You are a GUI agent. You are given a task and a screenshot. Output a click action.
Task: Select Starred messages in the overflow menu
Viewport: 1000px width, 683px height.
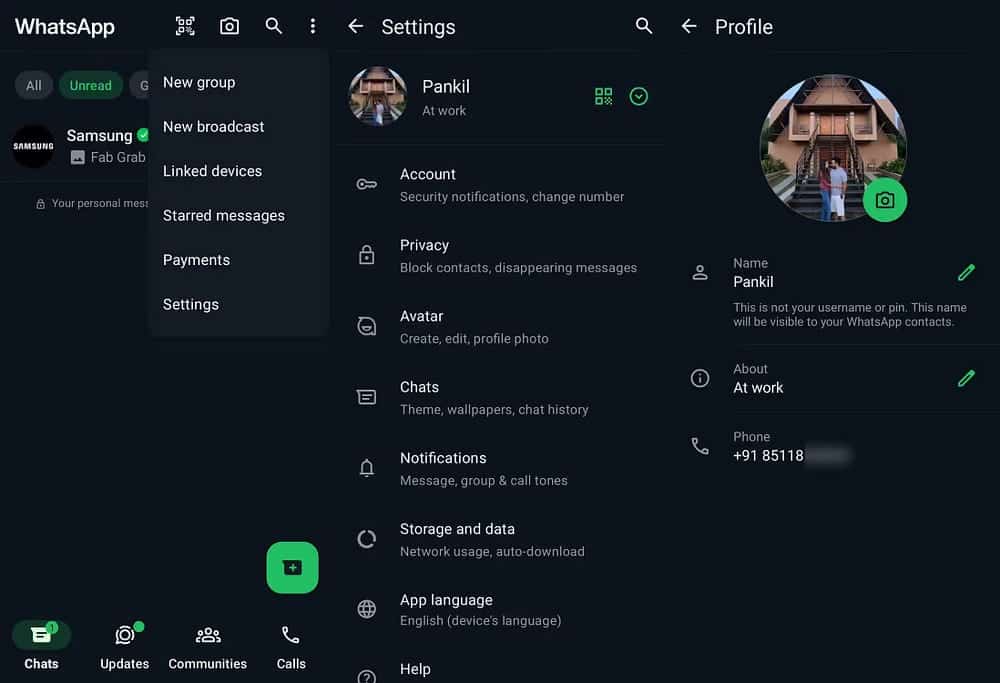223,215
